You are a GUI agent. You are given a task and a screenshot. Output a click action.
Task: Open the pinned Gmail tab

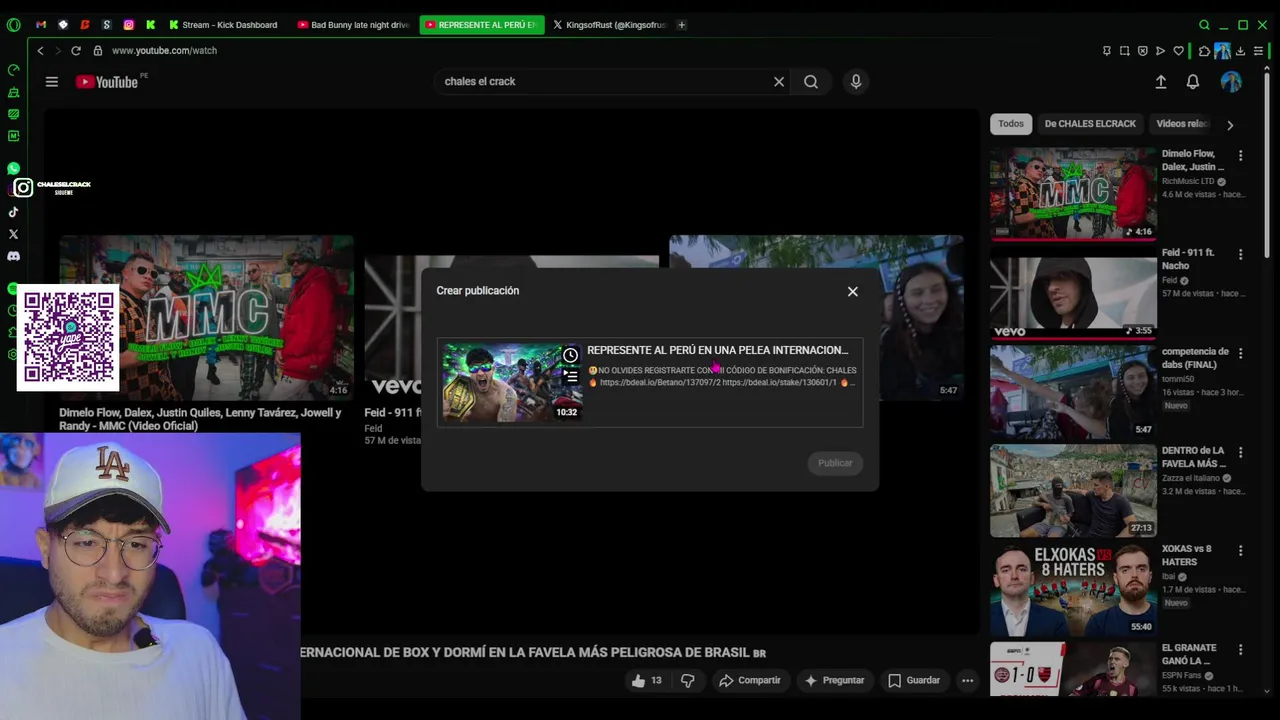[41, 25]
